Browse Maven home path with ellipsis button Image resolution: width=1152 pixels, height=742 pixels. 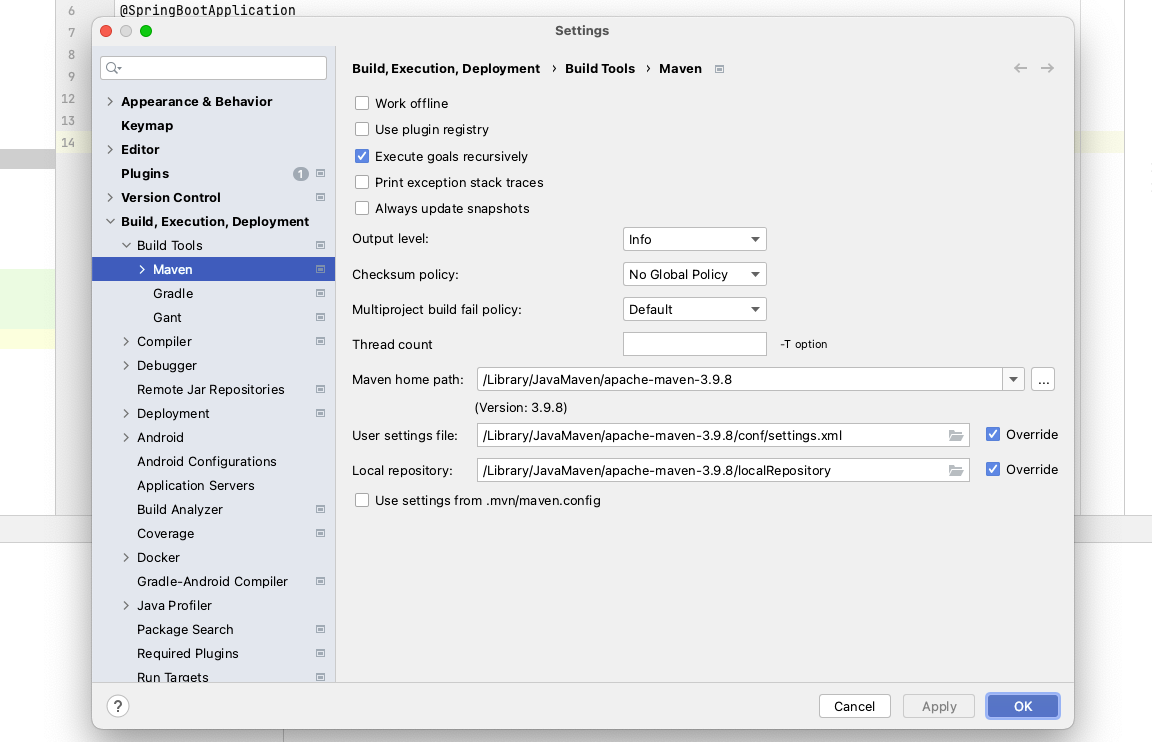(x=1043, y=380)
